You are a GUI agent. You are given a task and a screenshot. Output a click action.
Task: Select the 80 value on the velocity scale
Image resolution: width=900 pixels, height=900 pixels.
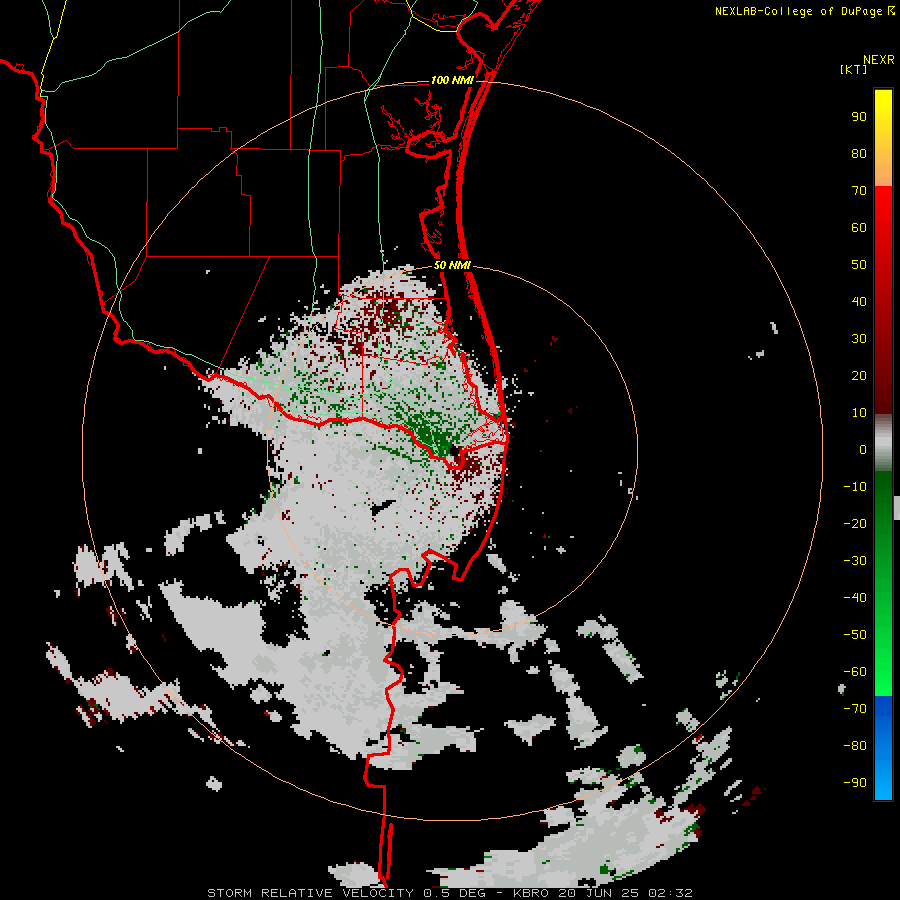[x=859, y=153]
